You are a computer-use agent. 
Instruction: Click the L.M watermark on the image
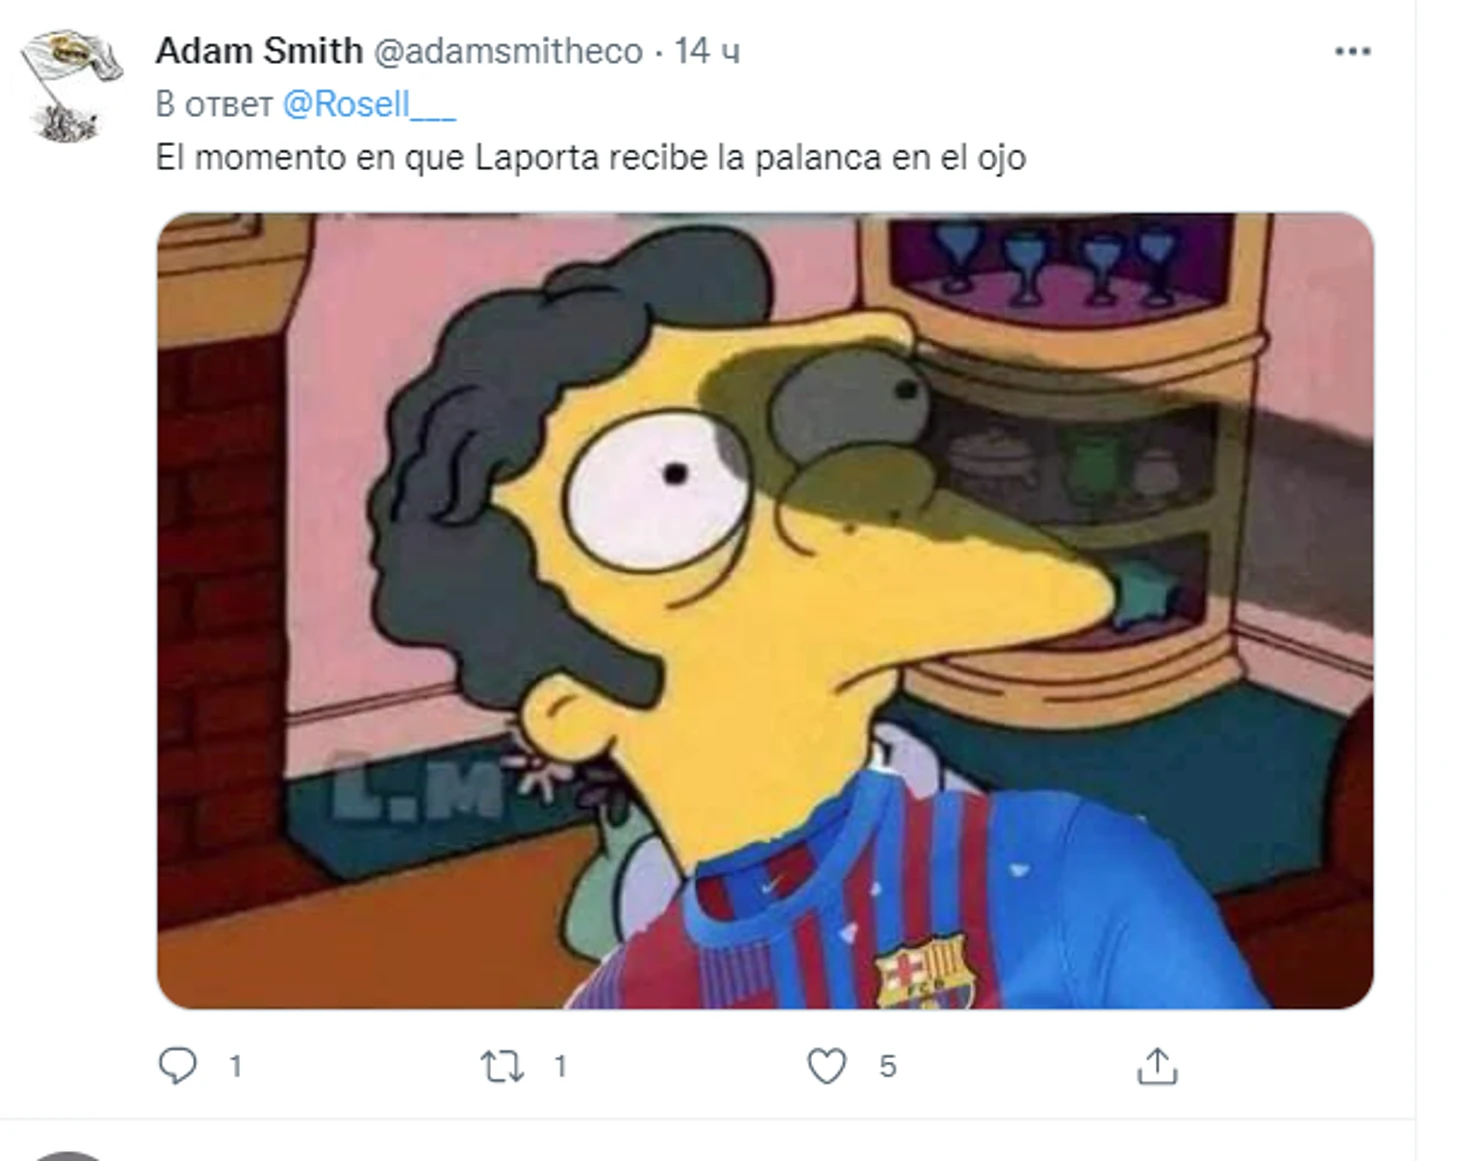tap(417, 785)
